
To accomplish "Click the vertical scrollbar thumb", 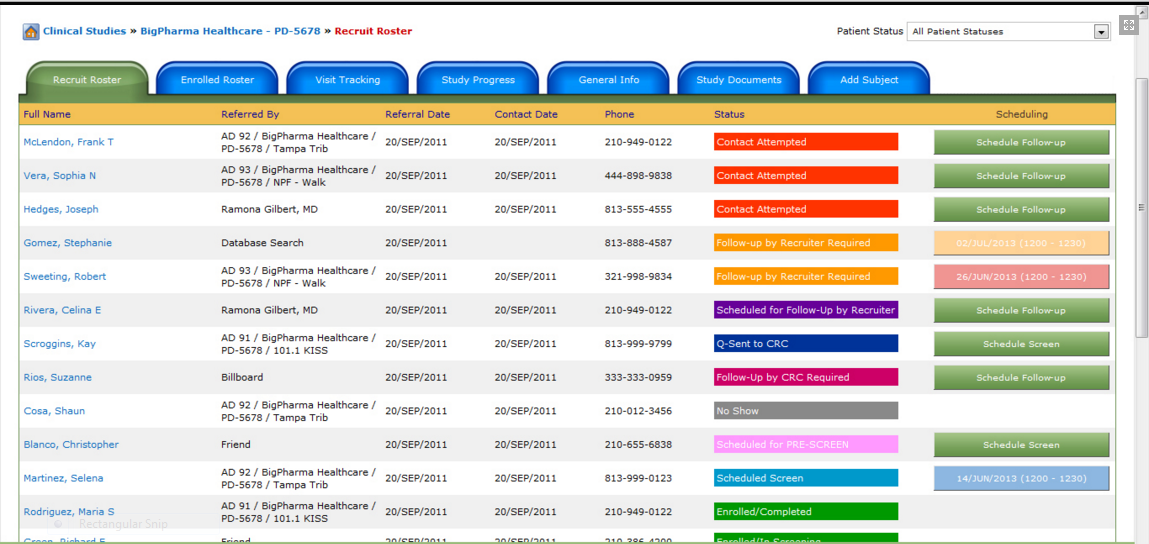I will 1141,207.
